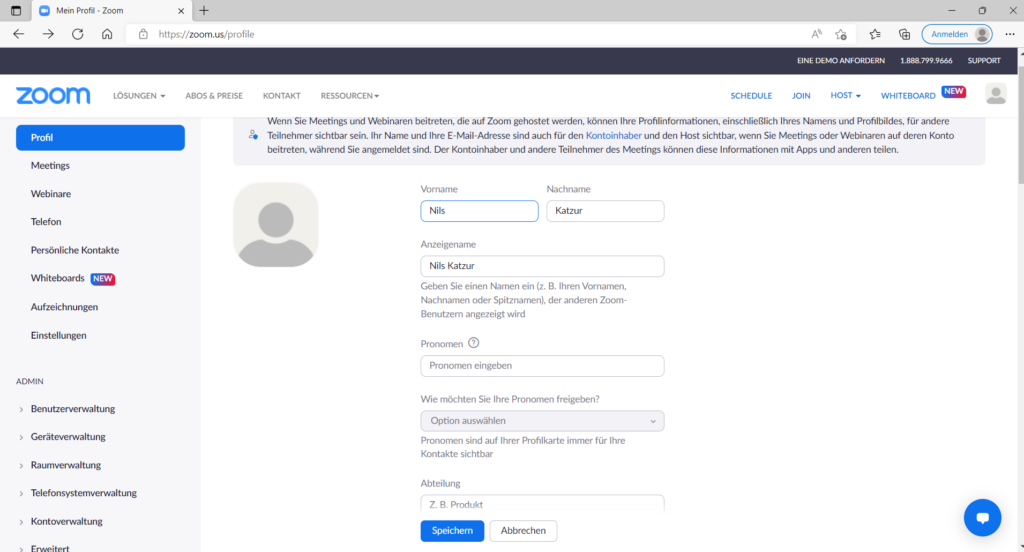This screenshot has width=1024, height=552.
Task: Click ABOS & PREISE nav link
Action: (x=214, y=95)
